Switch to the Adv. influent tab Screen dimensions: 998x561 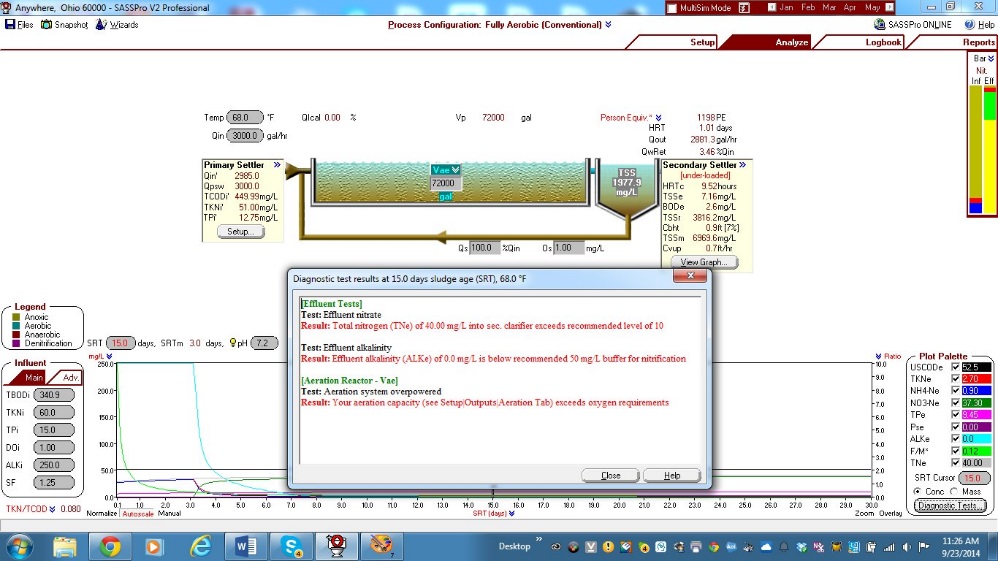[71, 377]
